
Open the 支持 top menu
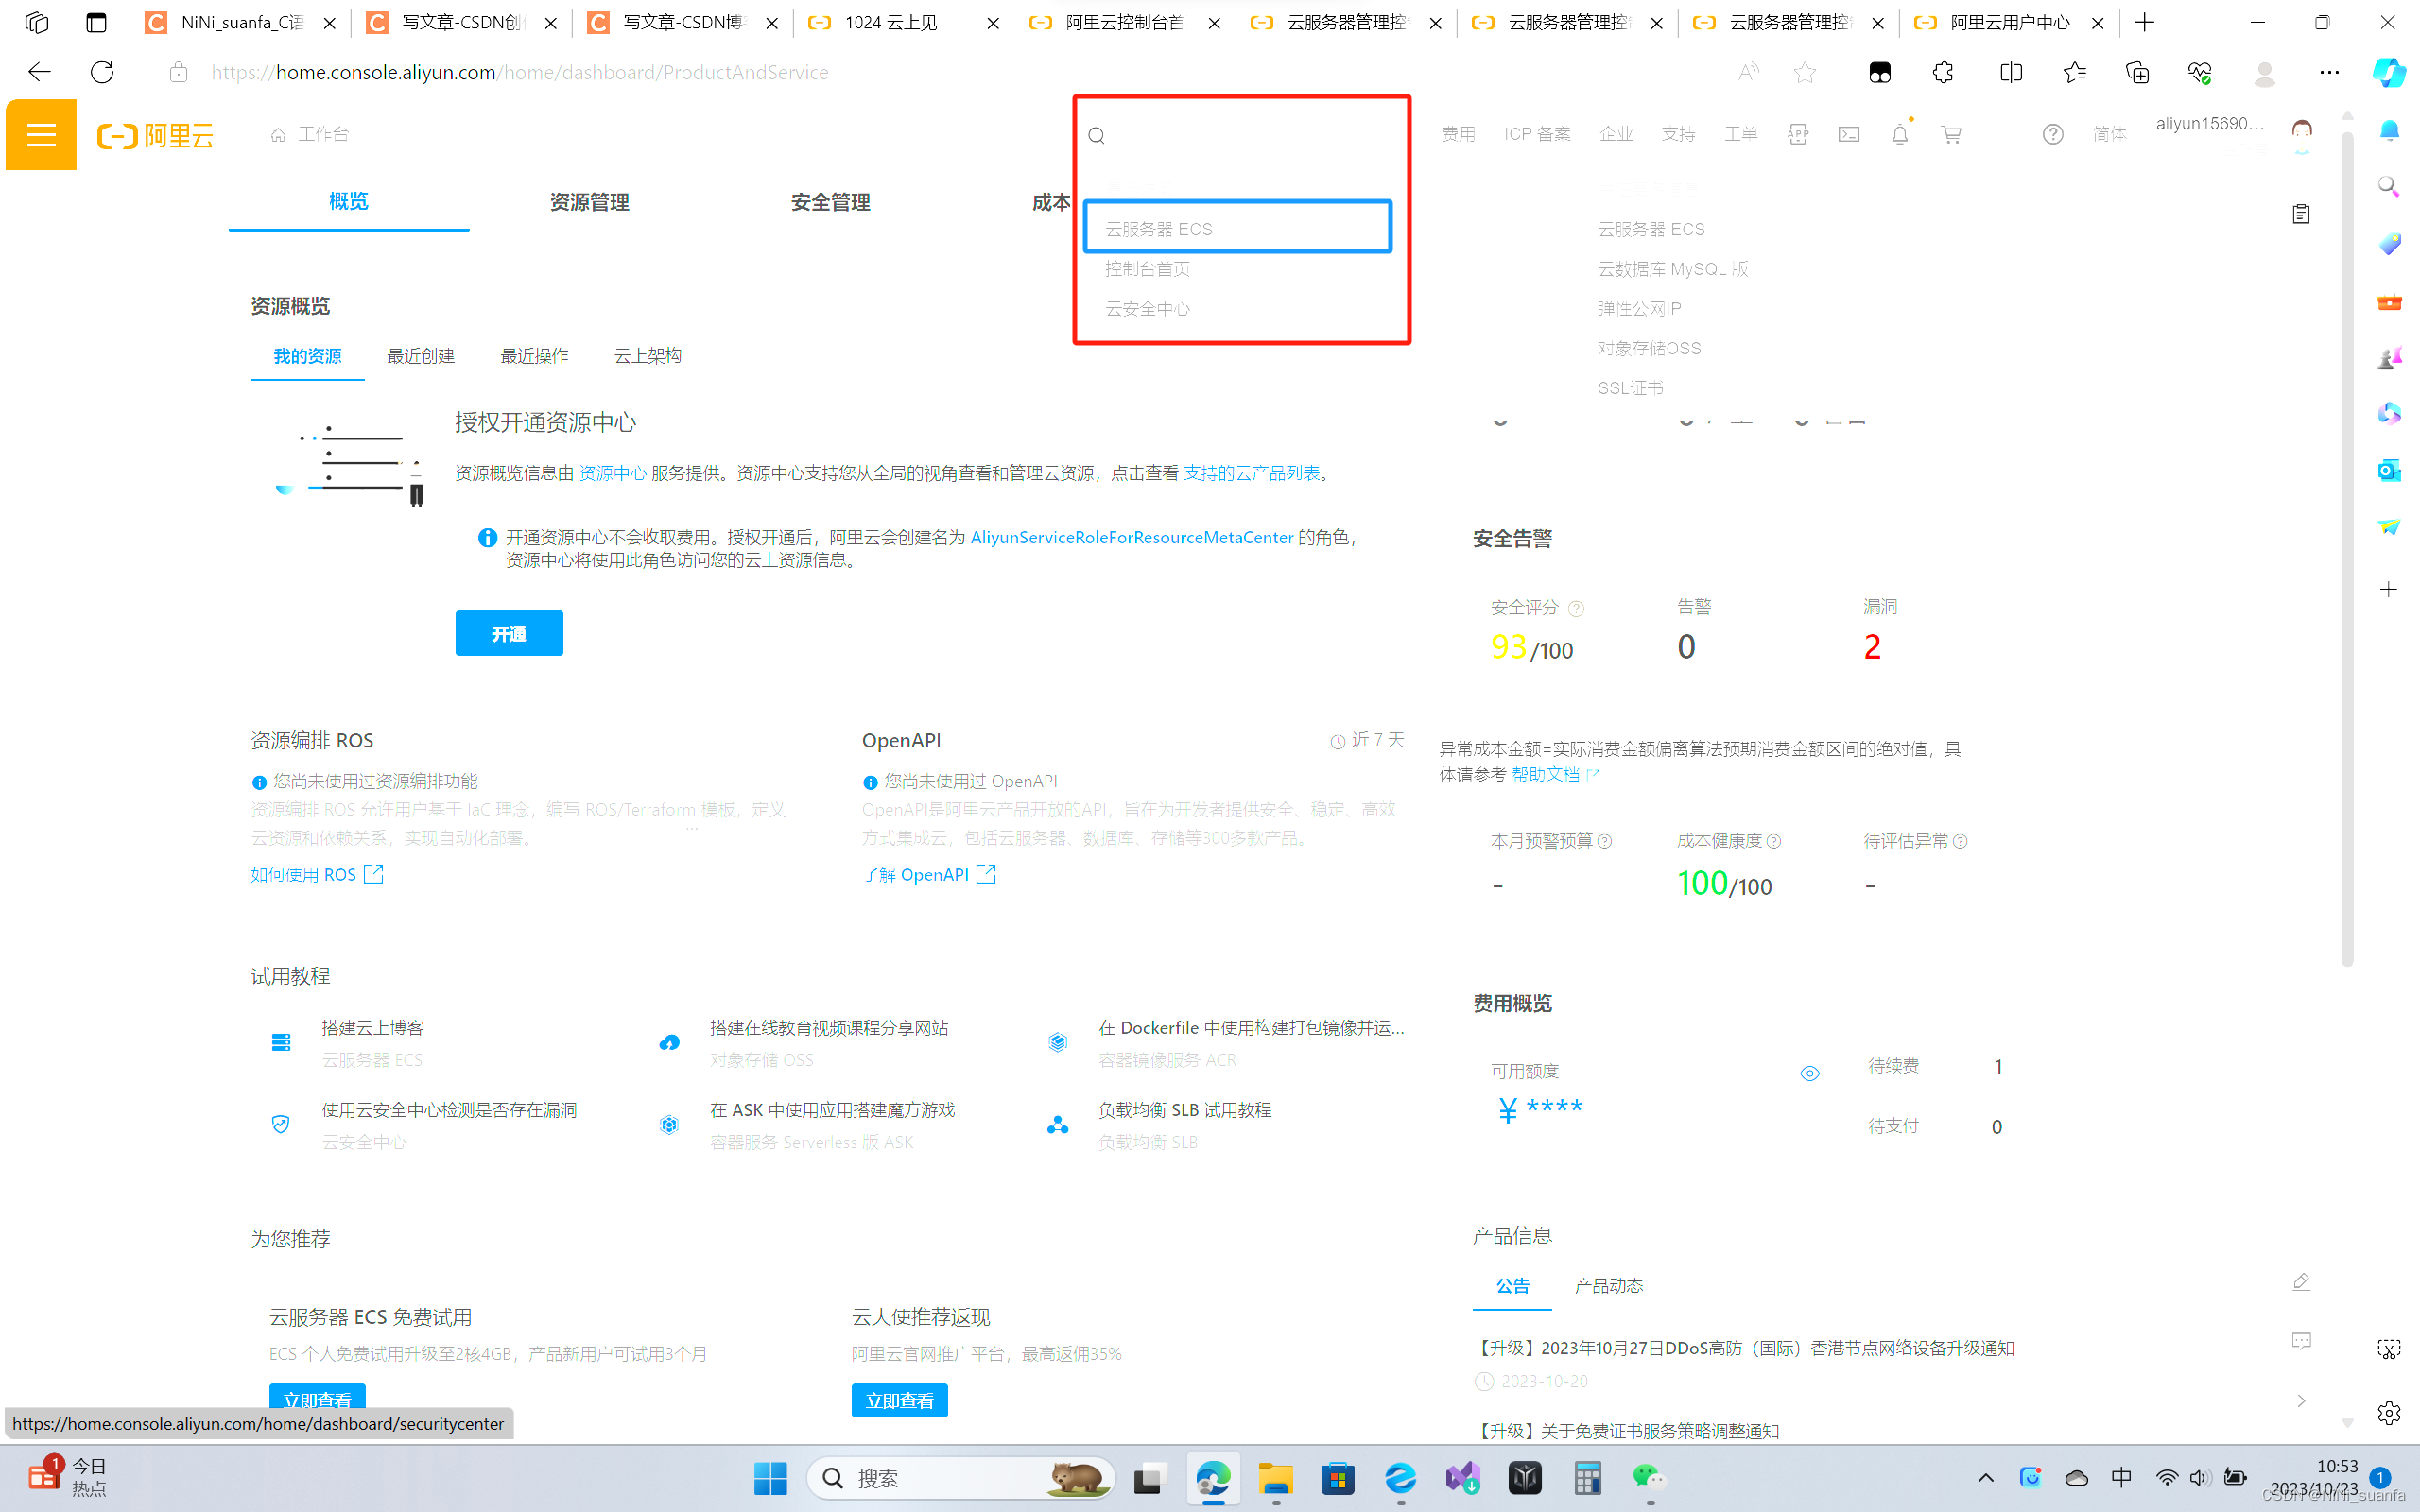tap(1678, 134)
